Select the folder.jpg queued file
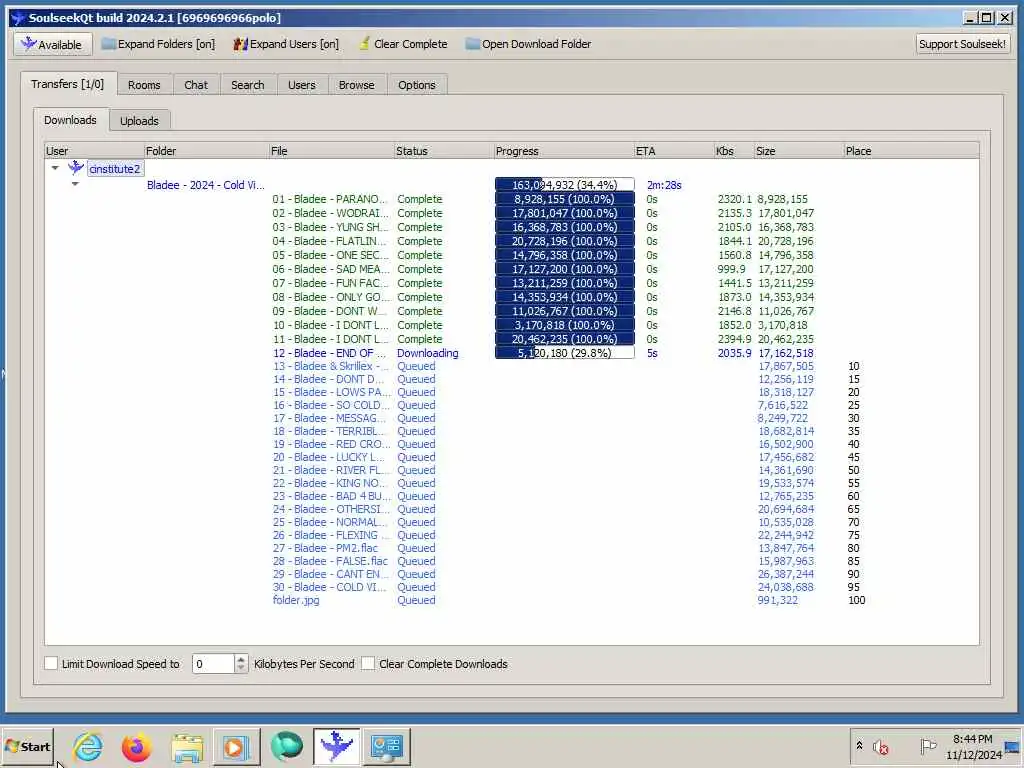 click(x=296, y=600)
